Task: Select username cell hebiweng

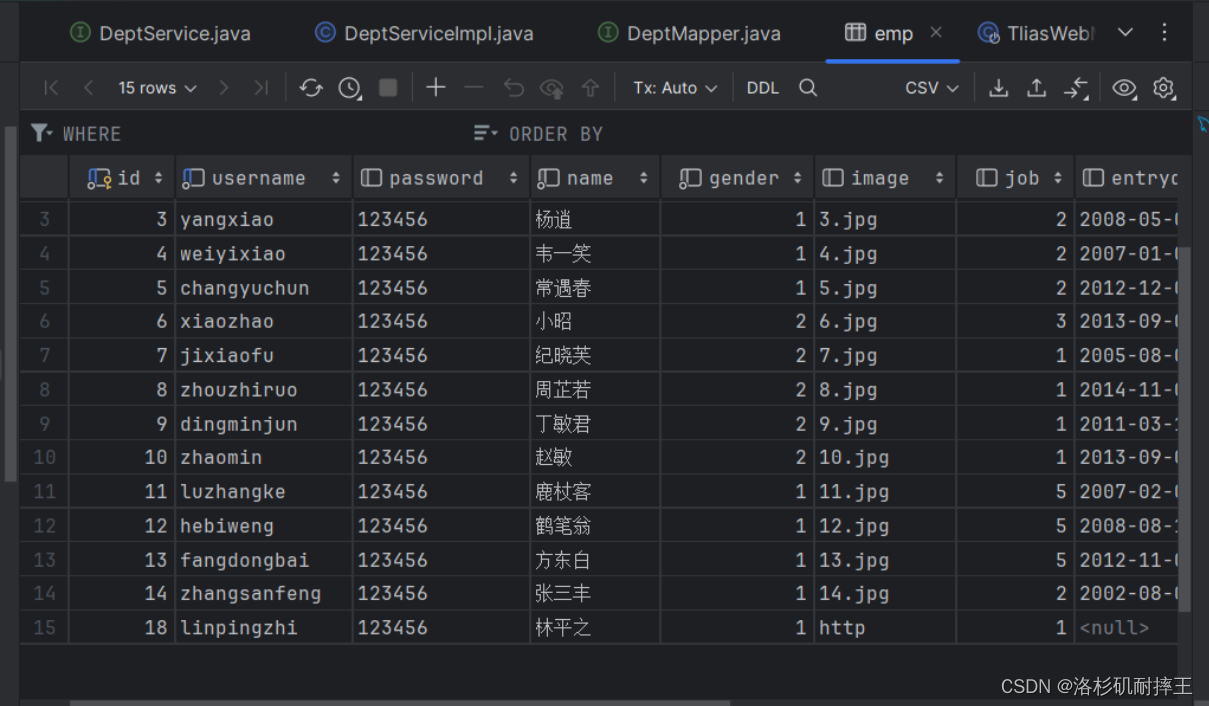Action: (264, 525)
